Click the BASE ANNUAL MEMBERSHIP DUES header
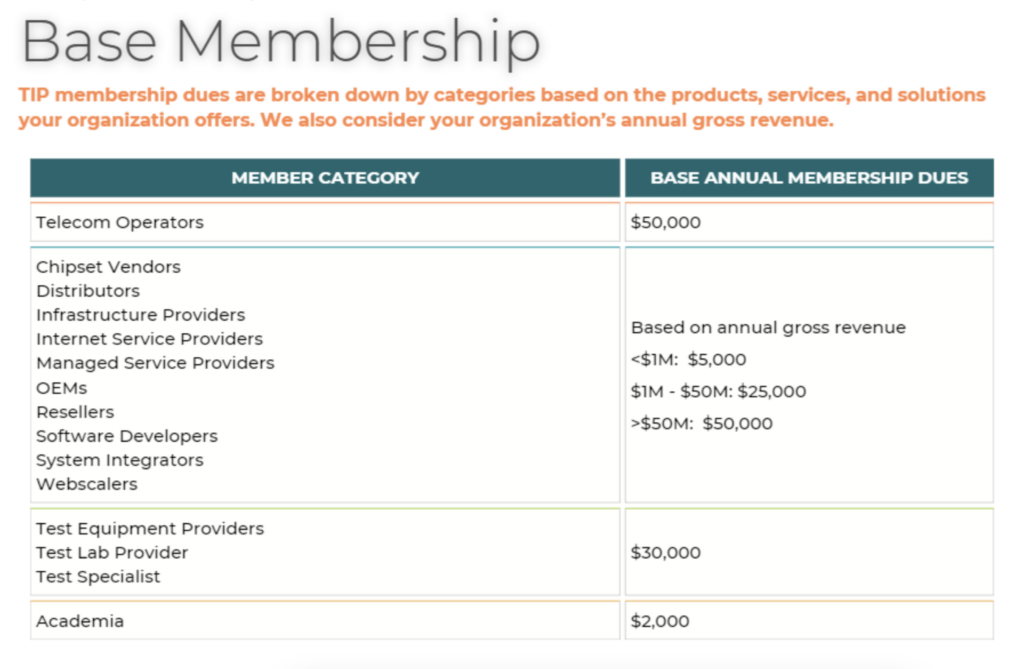 pos(809,178)
